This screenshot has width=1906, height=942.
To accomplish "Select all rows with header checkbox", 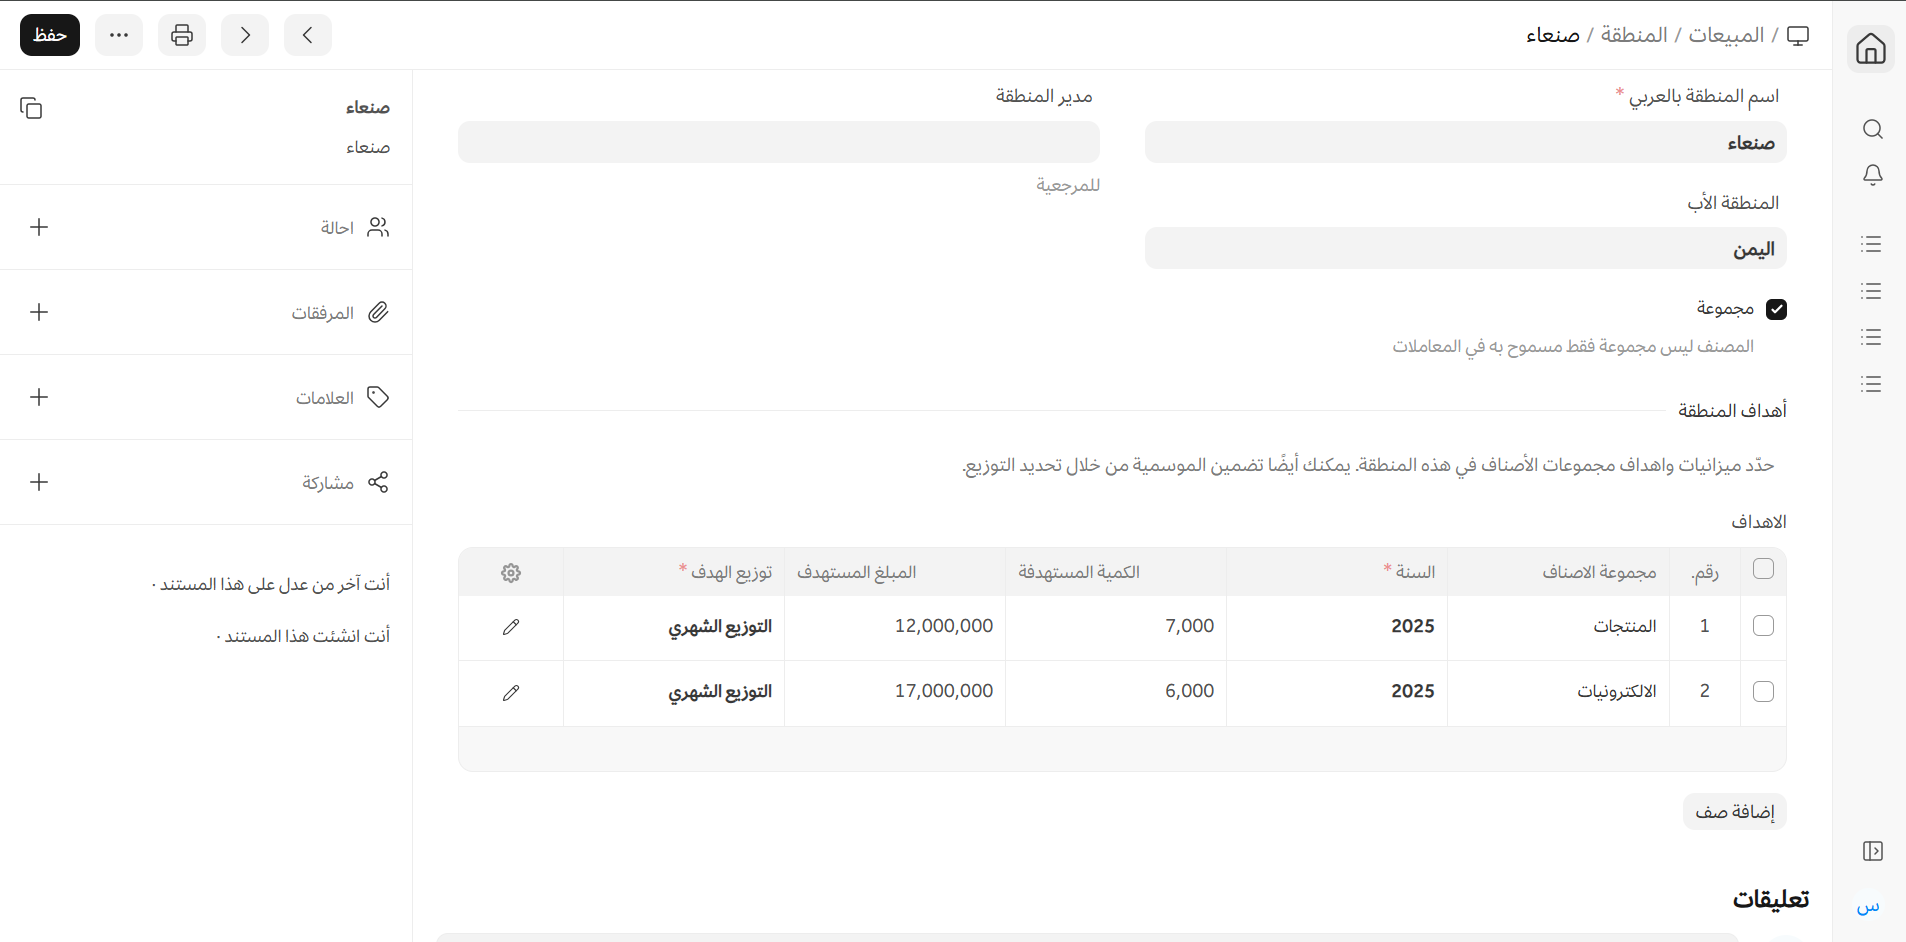I will click(x=1763, y=569).
